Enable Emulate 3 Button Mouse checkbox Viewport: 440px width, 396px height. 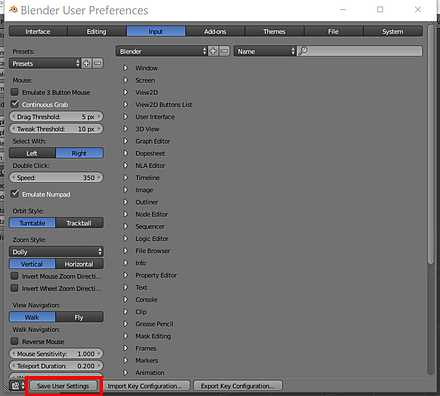tap(14, 92)
